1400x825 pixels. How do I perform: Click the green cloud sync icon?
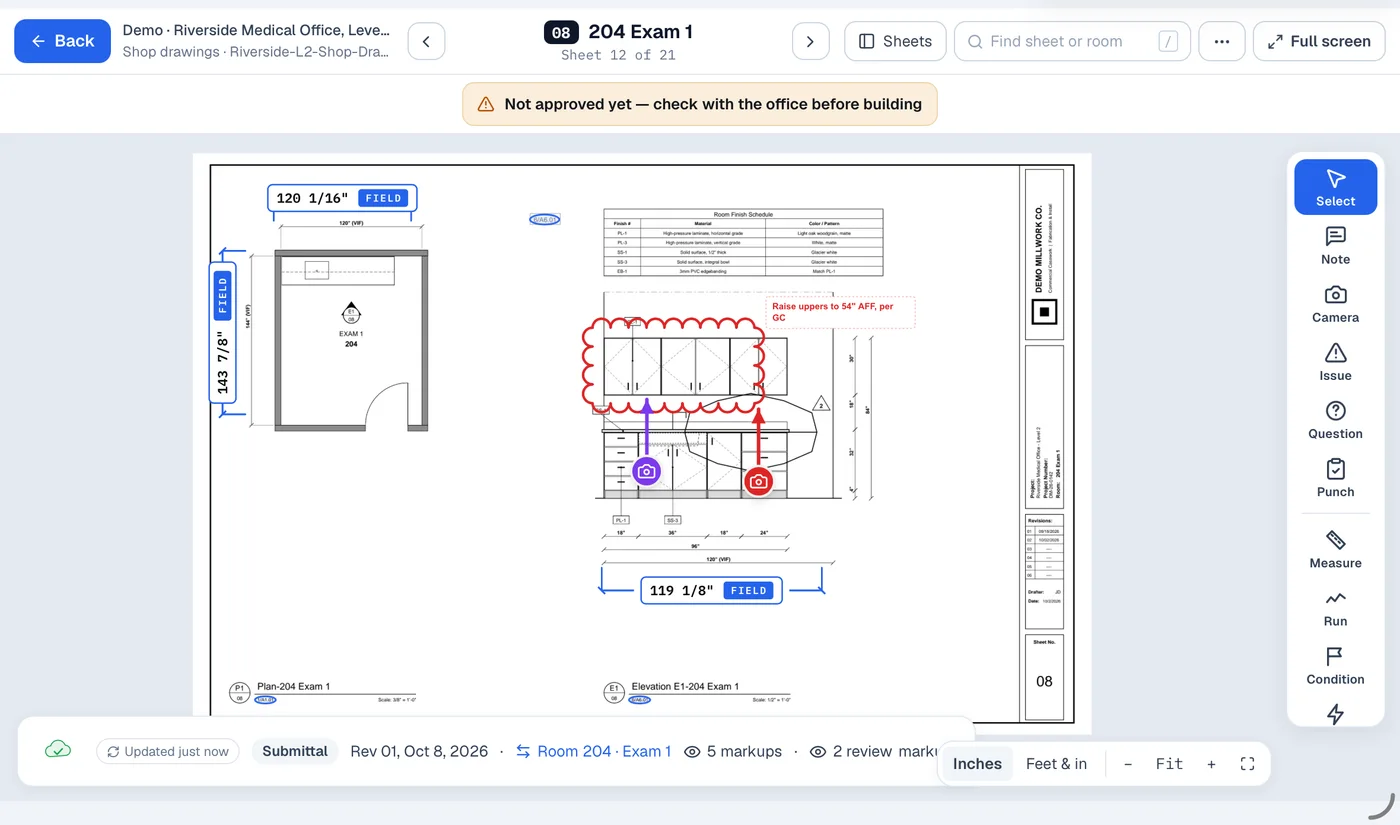pyautogui.click(x=58, y=750)
